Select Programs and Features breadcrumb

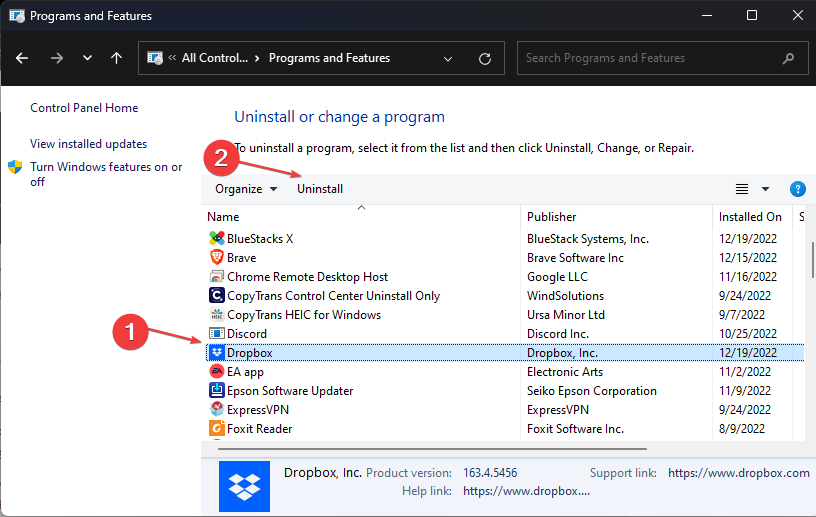point(329,58)
